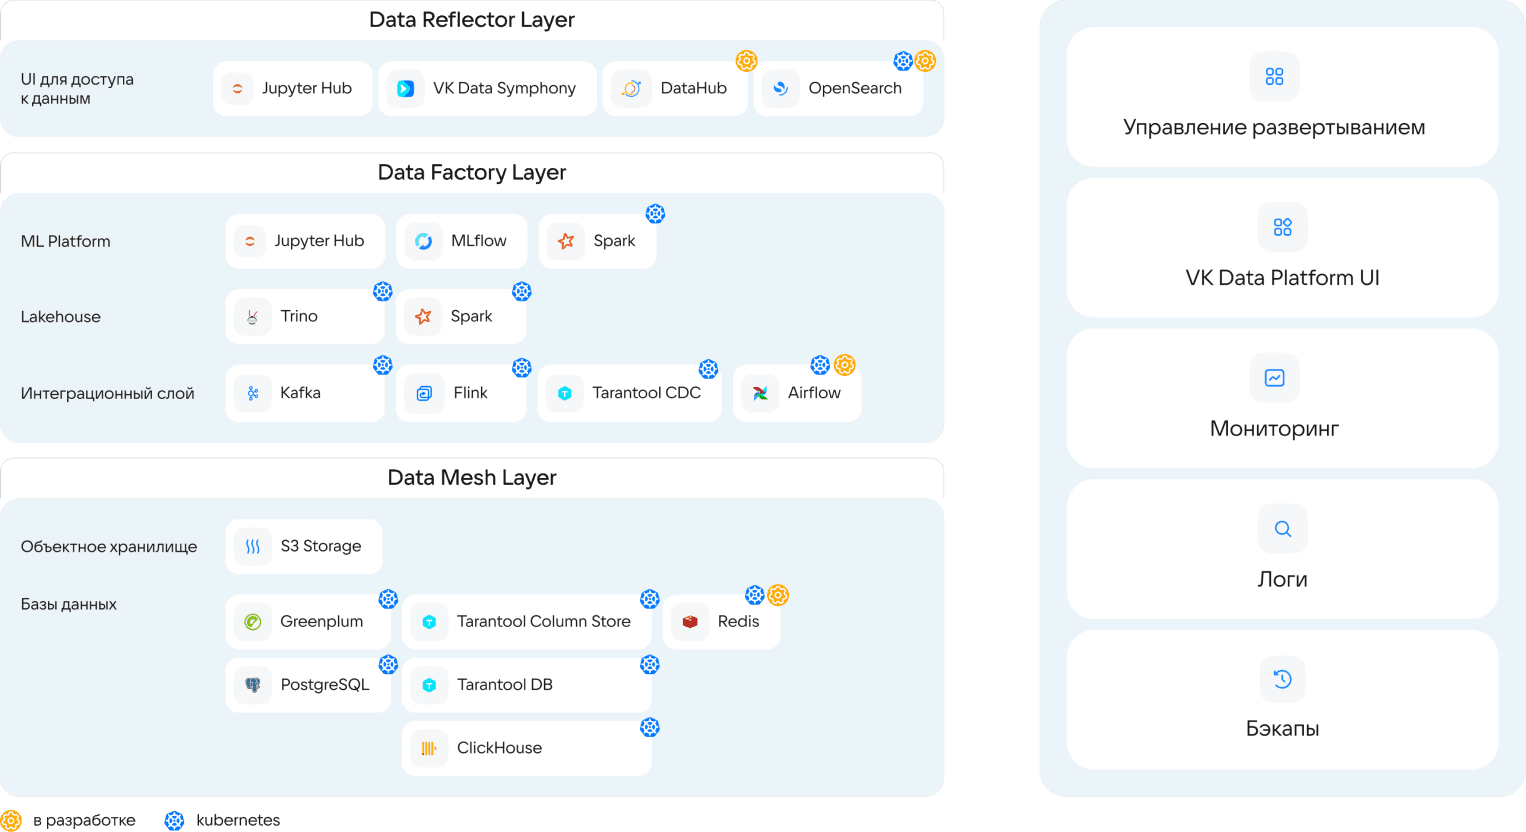Click the Data Reflector Layer heading
The height and width of the screenshot is (832, 1526).
(472, 20)
